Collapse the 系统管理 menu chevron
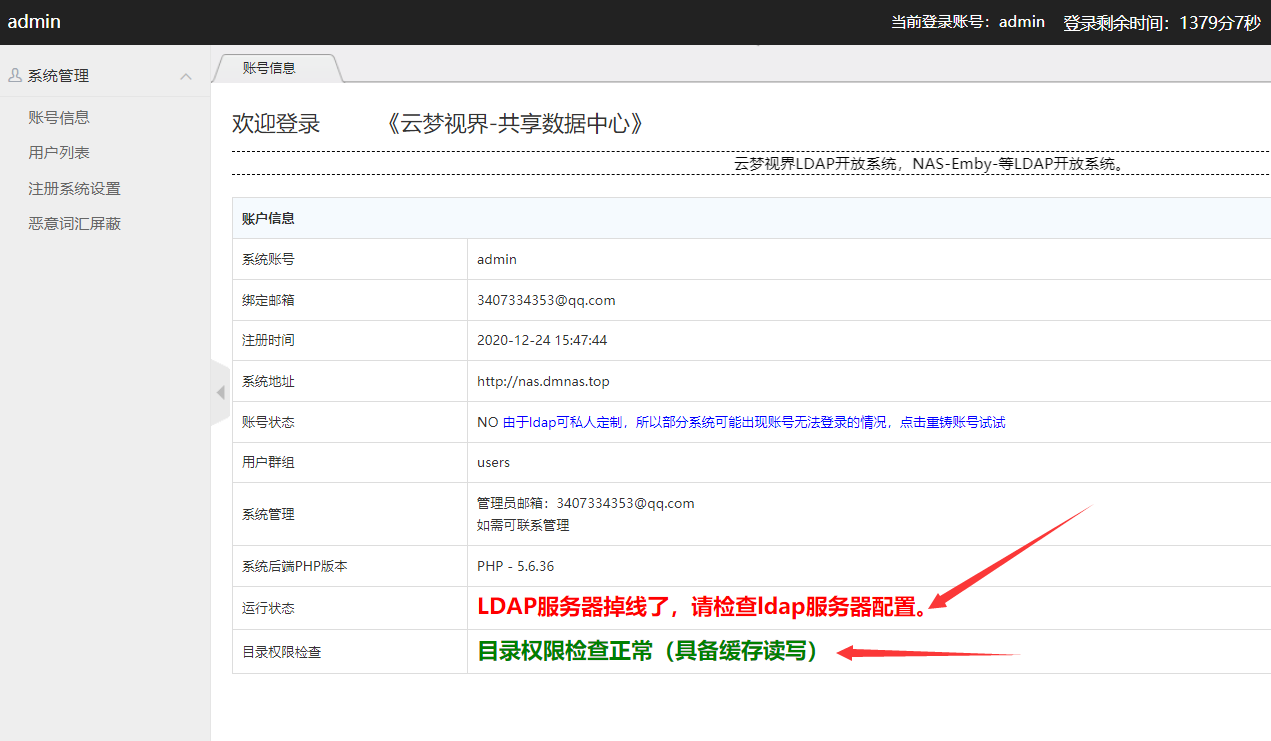1271x741 pixels. point(185,76)
